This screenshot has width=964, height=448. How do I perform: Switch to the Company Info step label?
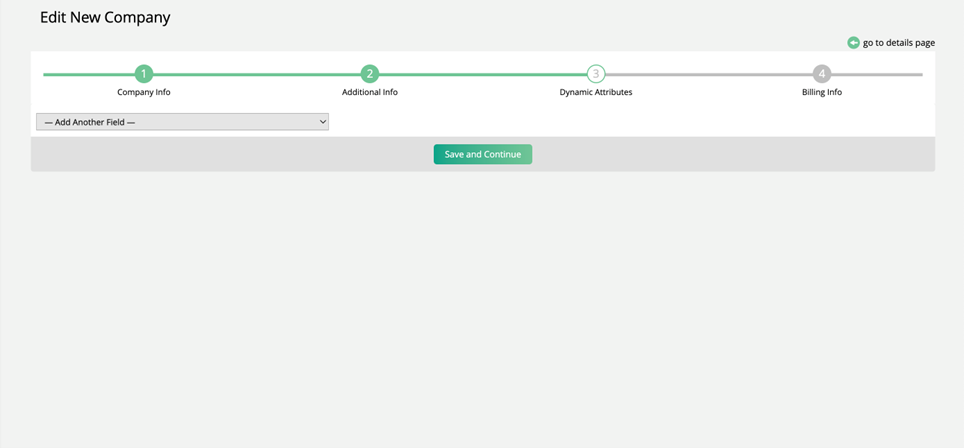pos(144,92)
